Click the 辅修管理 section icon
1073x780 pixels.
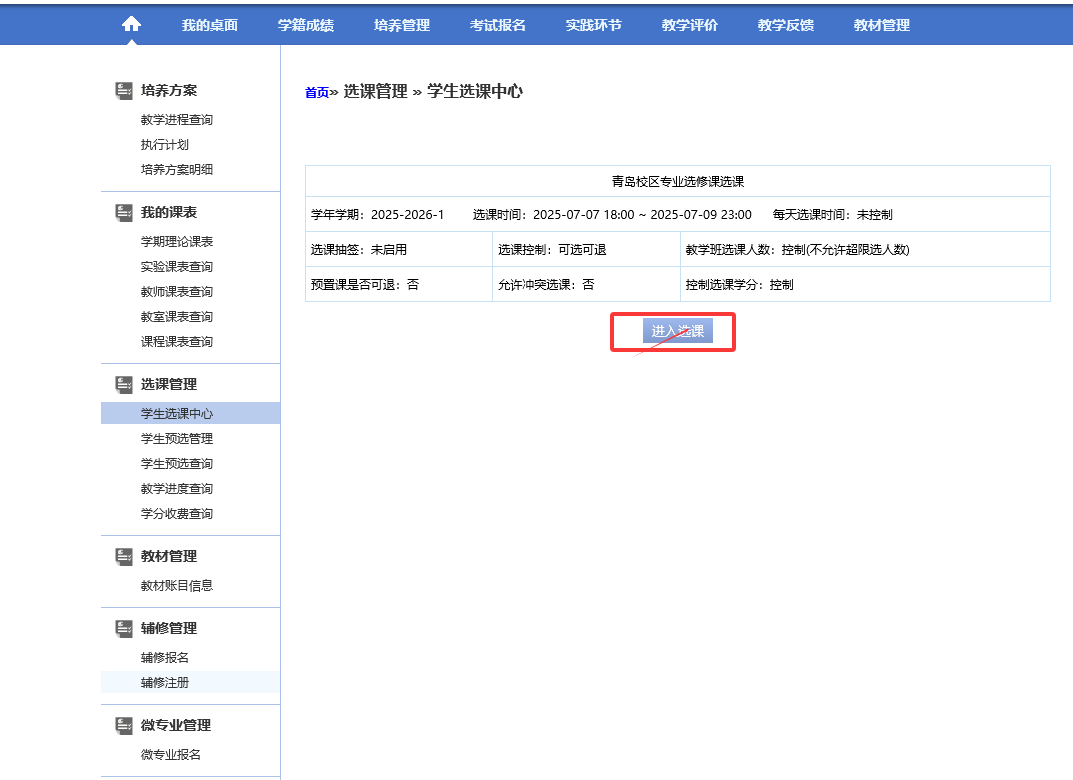pyautogui.click(x=124, y=628)
